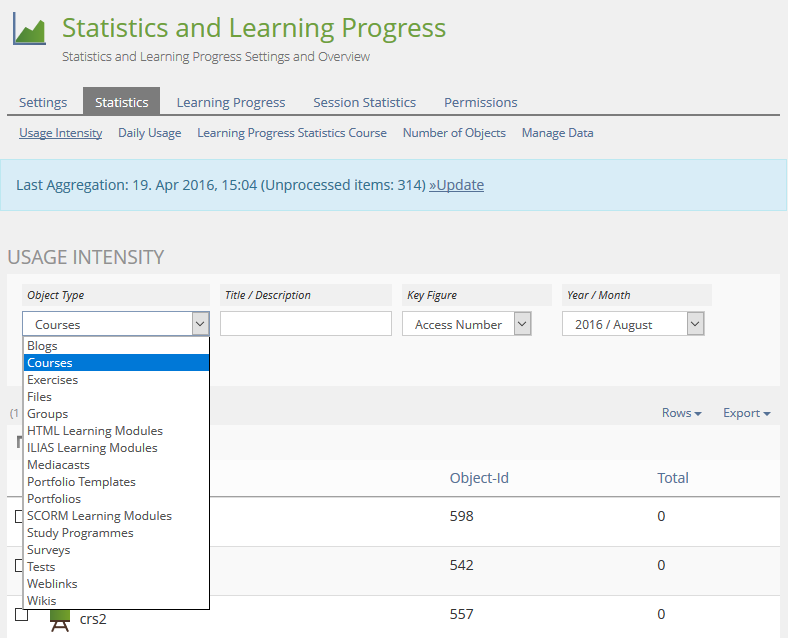
Task: Tick the checkbox next to crs2
Action: tap(21, 614)
